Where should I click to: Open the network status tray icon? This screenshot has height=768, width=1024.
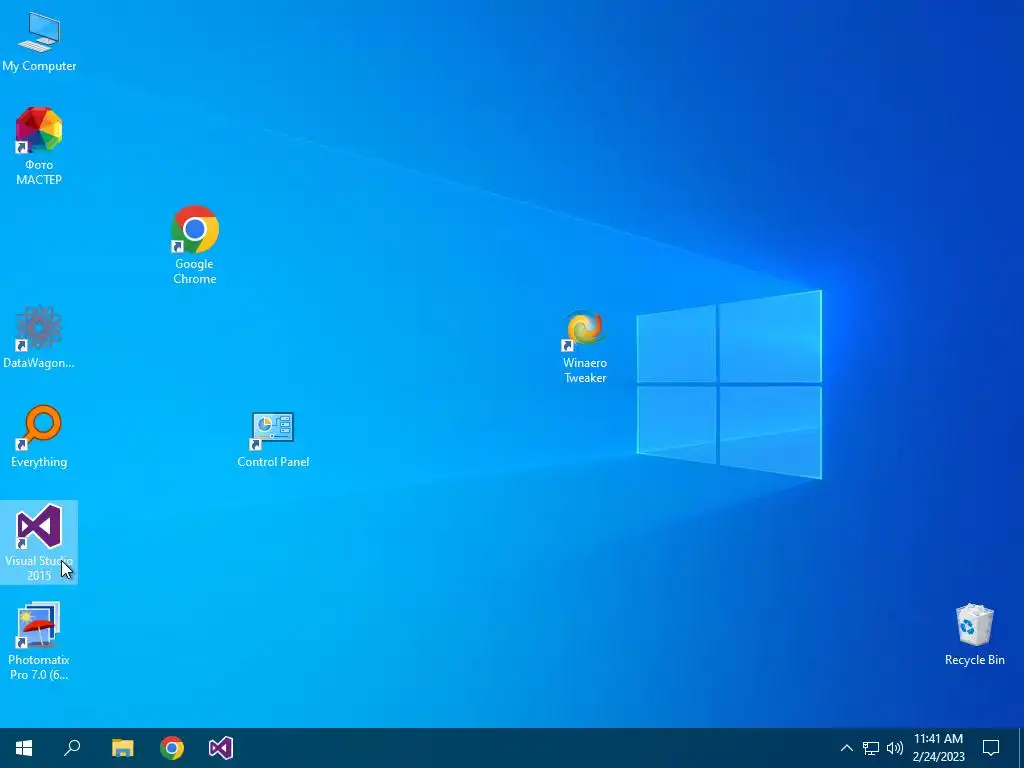(x=871, y=748)
